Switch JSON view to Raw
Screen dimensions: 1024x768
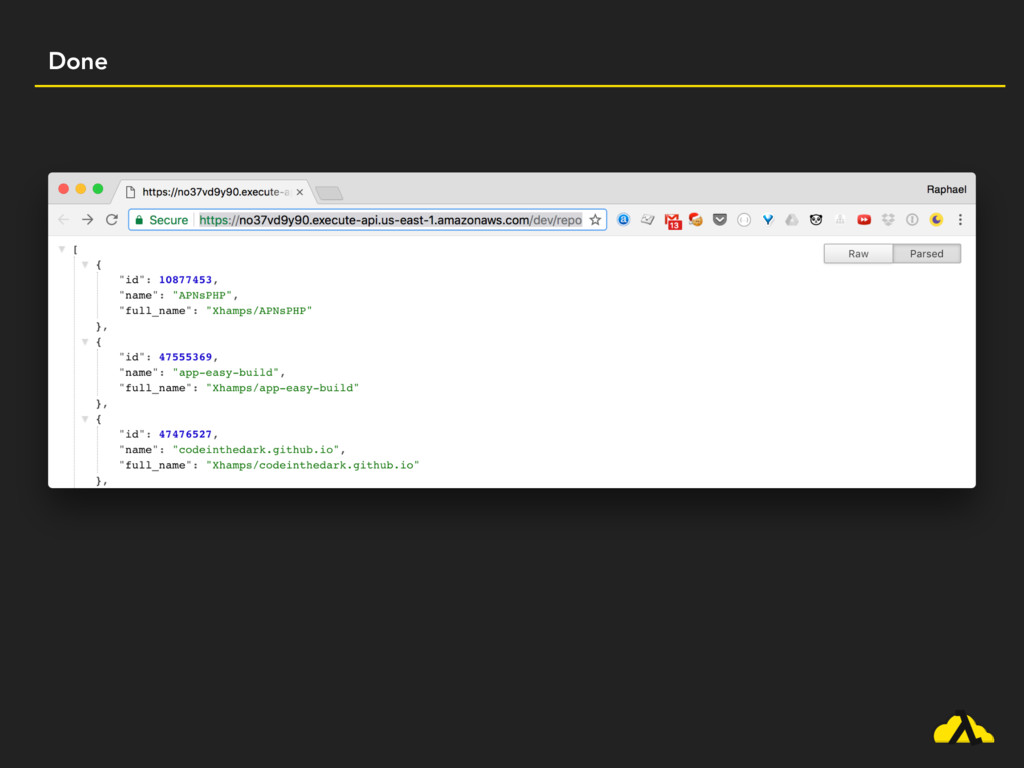tap(858, 254)
